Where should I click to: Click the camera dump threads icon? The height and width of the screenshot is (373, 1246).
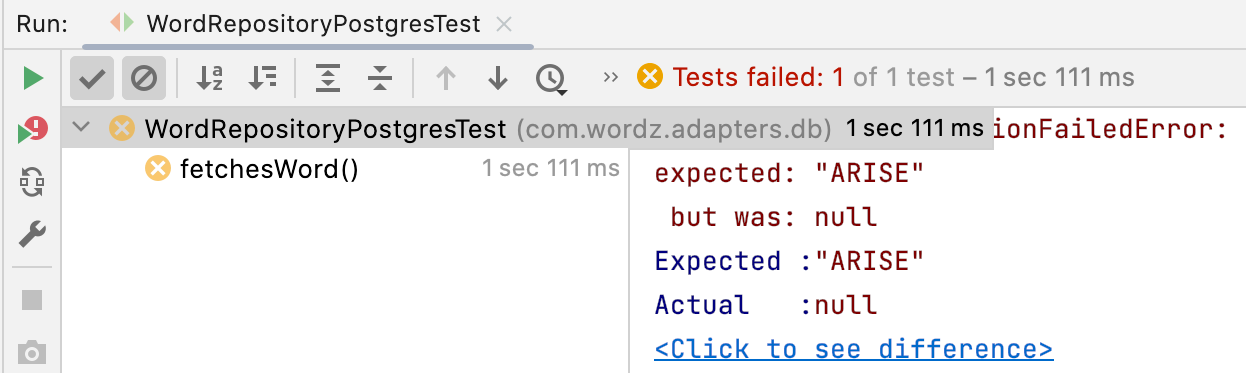(33, 352)
